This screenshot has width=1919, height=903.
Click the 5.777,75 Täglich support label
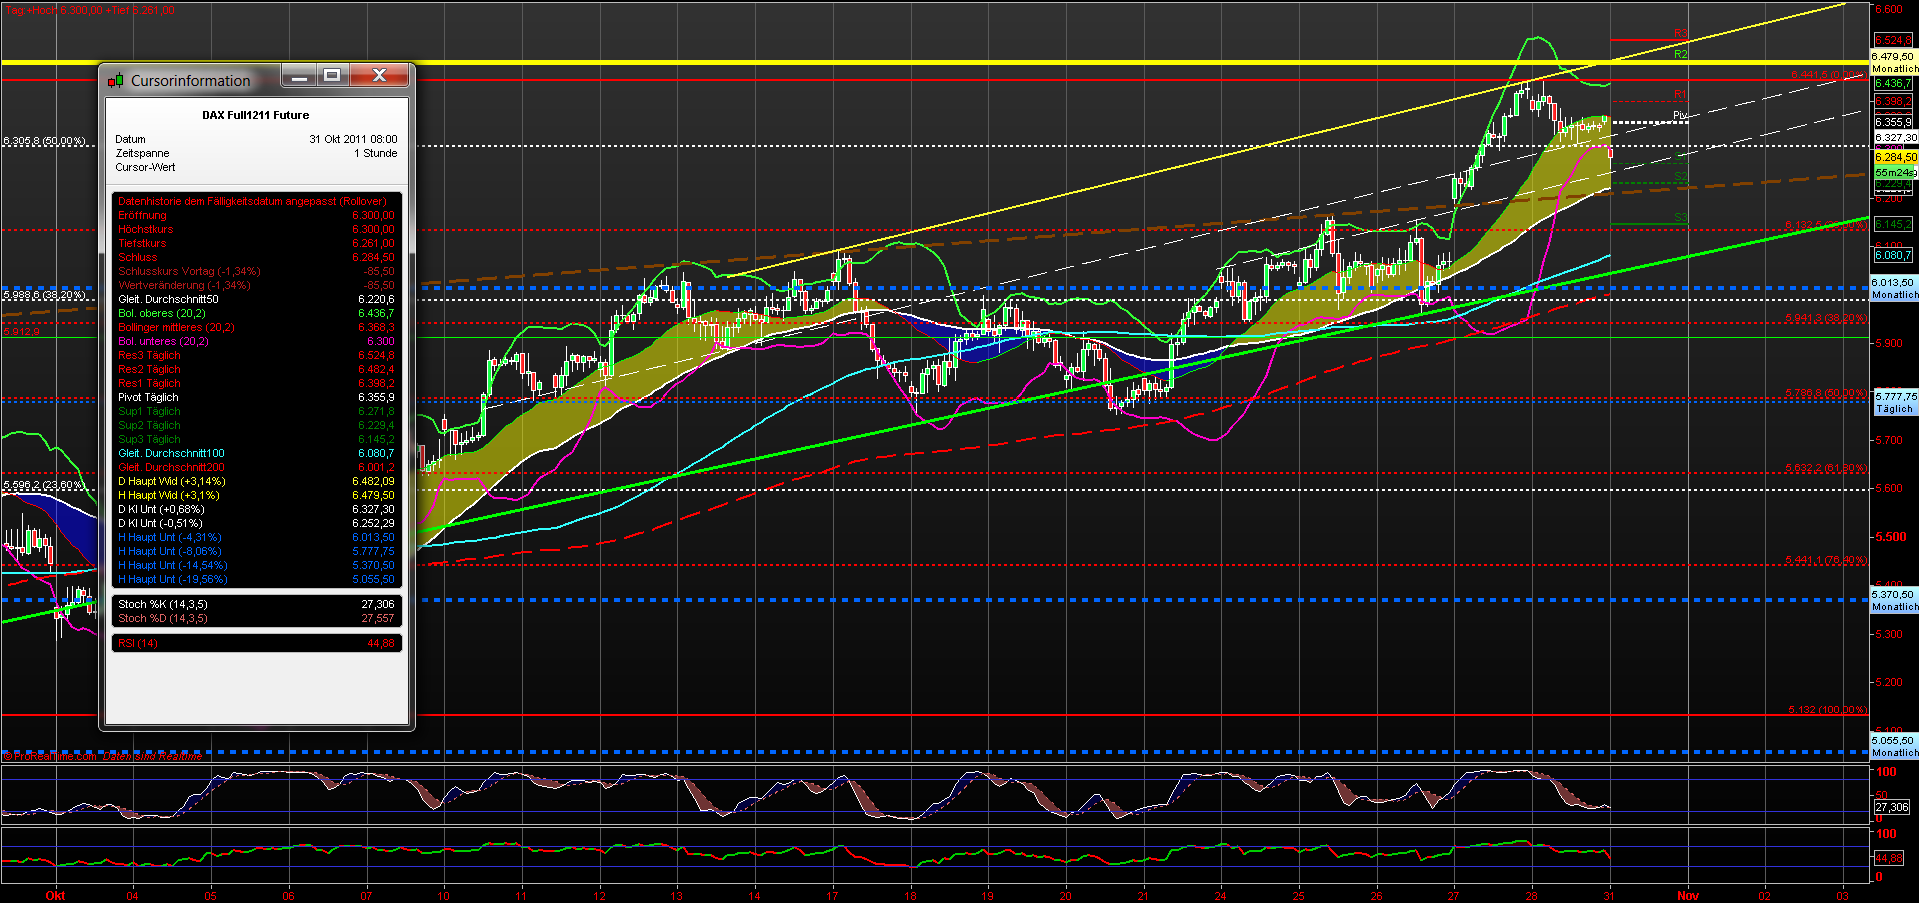pos(1893,401)
